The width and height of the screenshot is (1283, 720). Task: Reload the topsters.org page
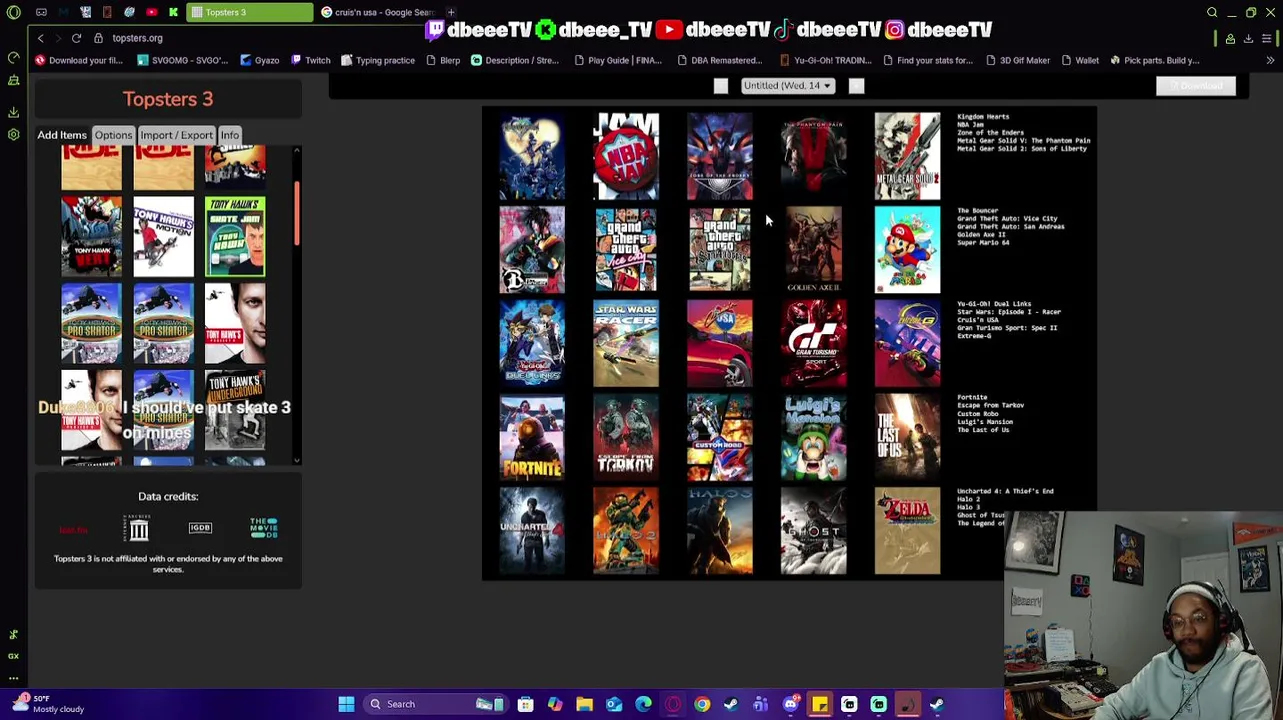[x=76, y=38]
